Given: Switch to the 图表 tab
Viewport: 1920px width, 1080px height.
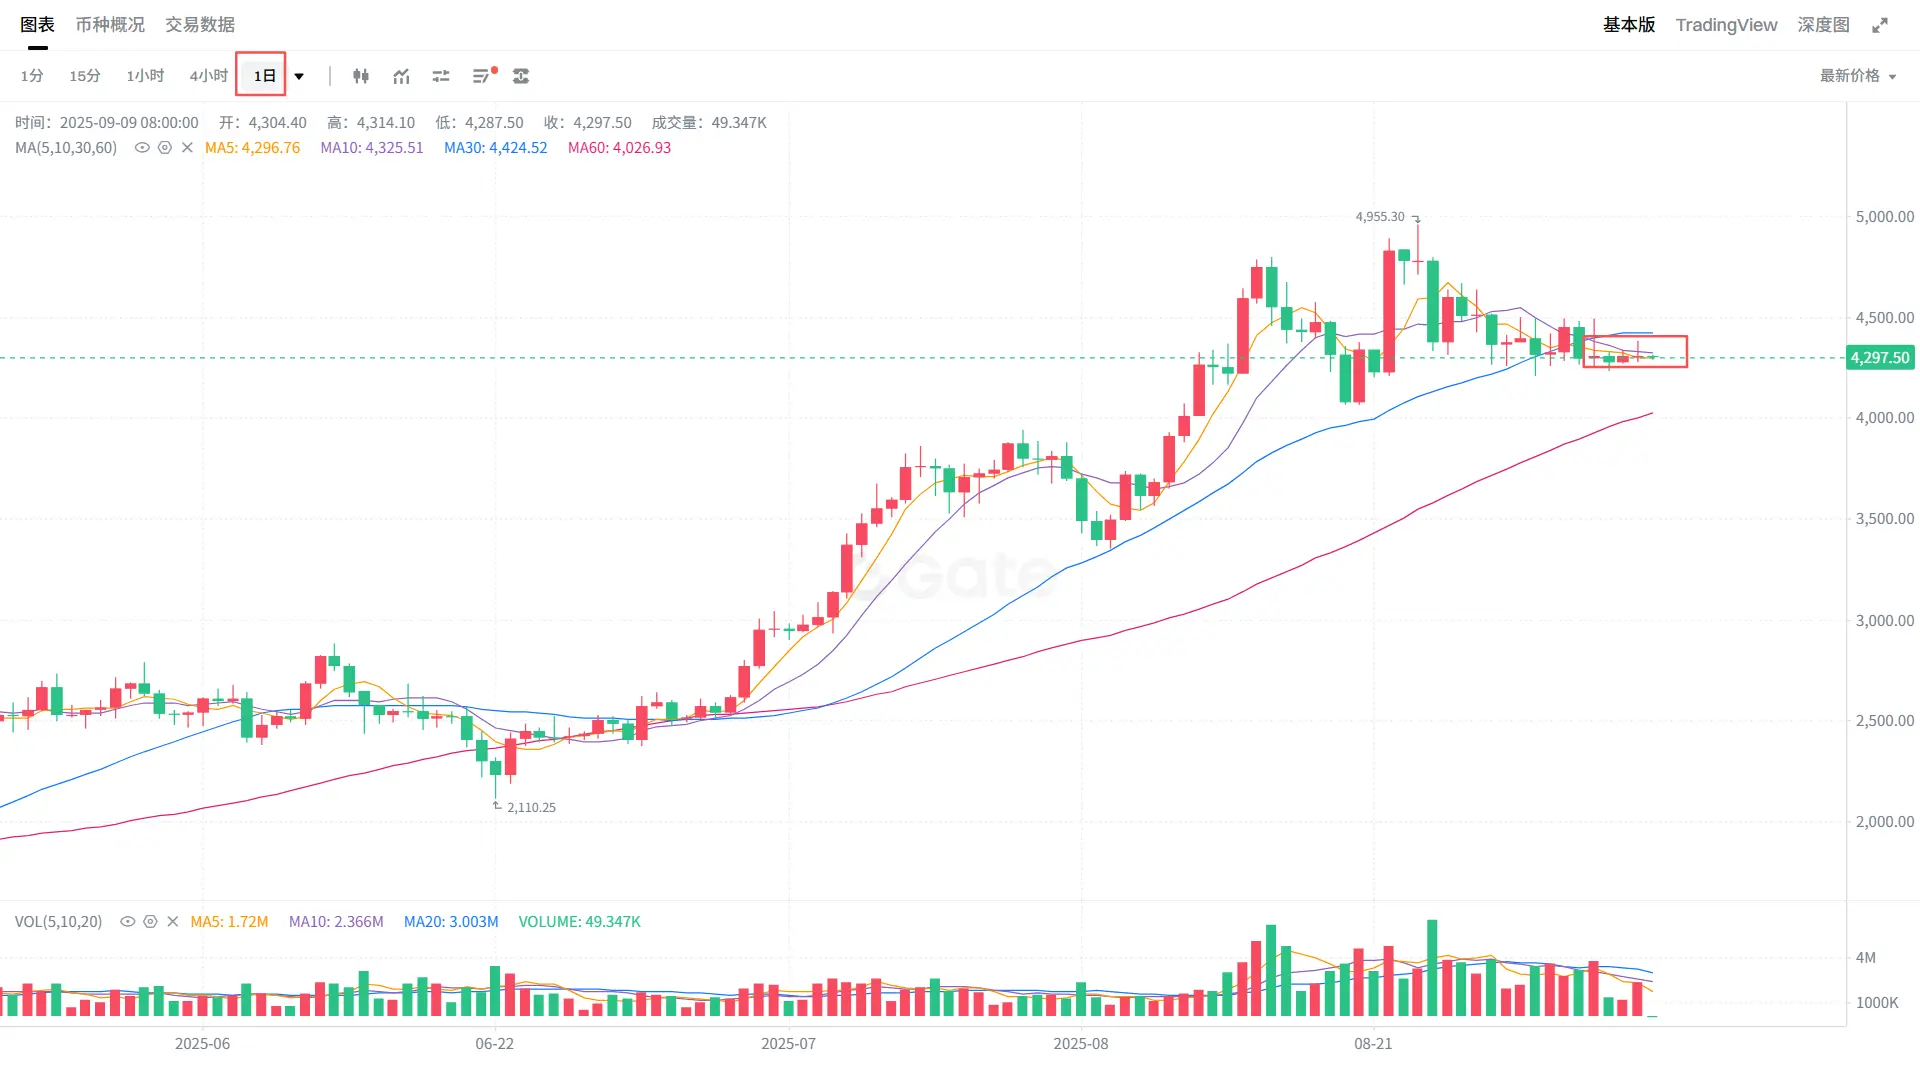Looking at the screenshot, I should point(38,25).
